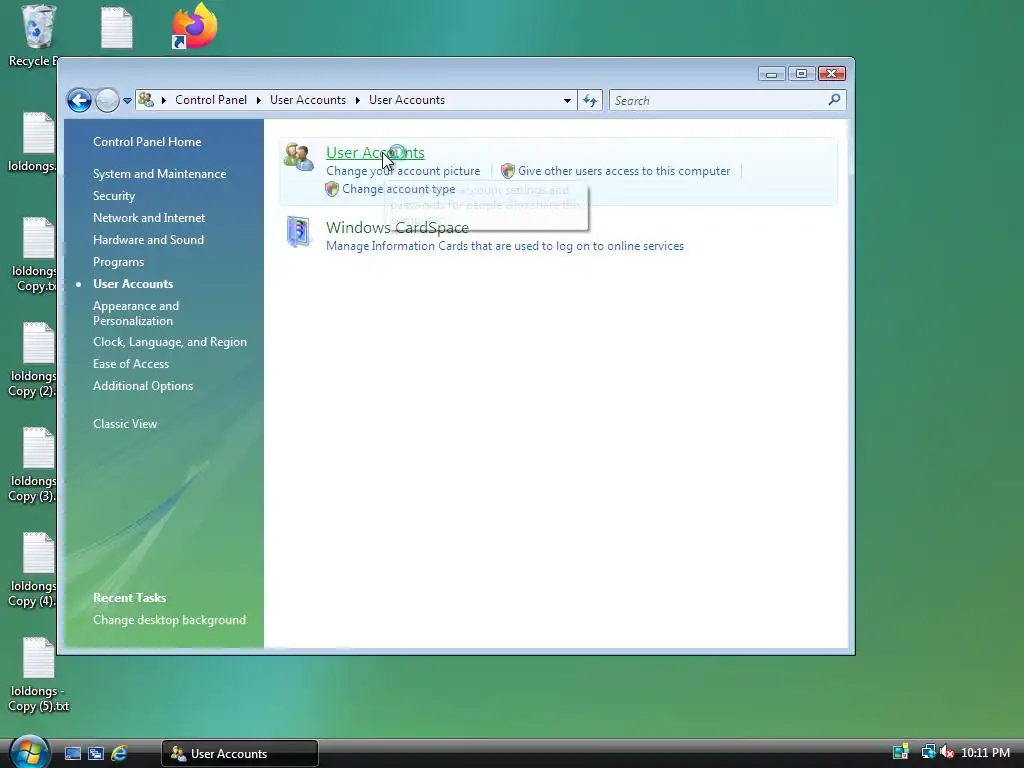The width and height of the screenshot is (1024, 768).
Task: Open Clock, Language, and Region
Action: (170, 342)
